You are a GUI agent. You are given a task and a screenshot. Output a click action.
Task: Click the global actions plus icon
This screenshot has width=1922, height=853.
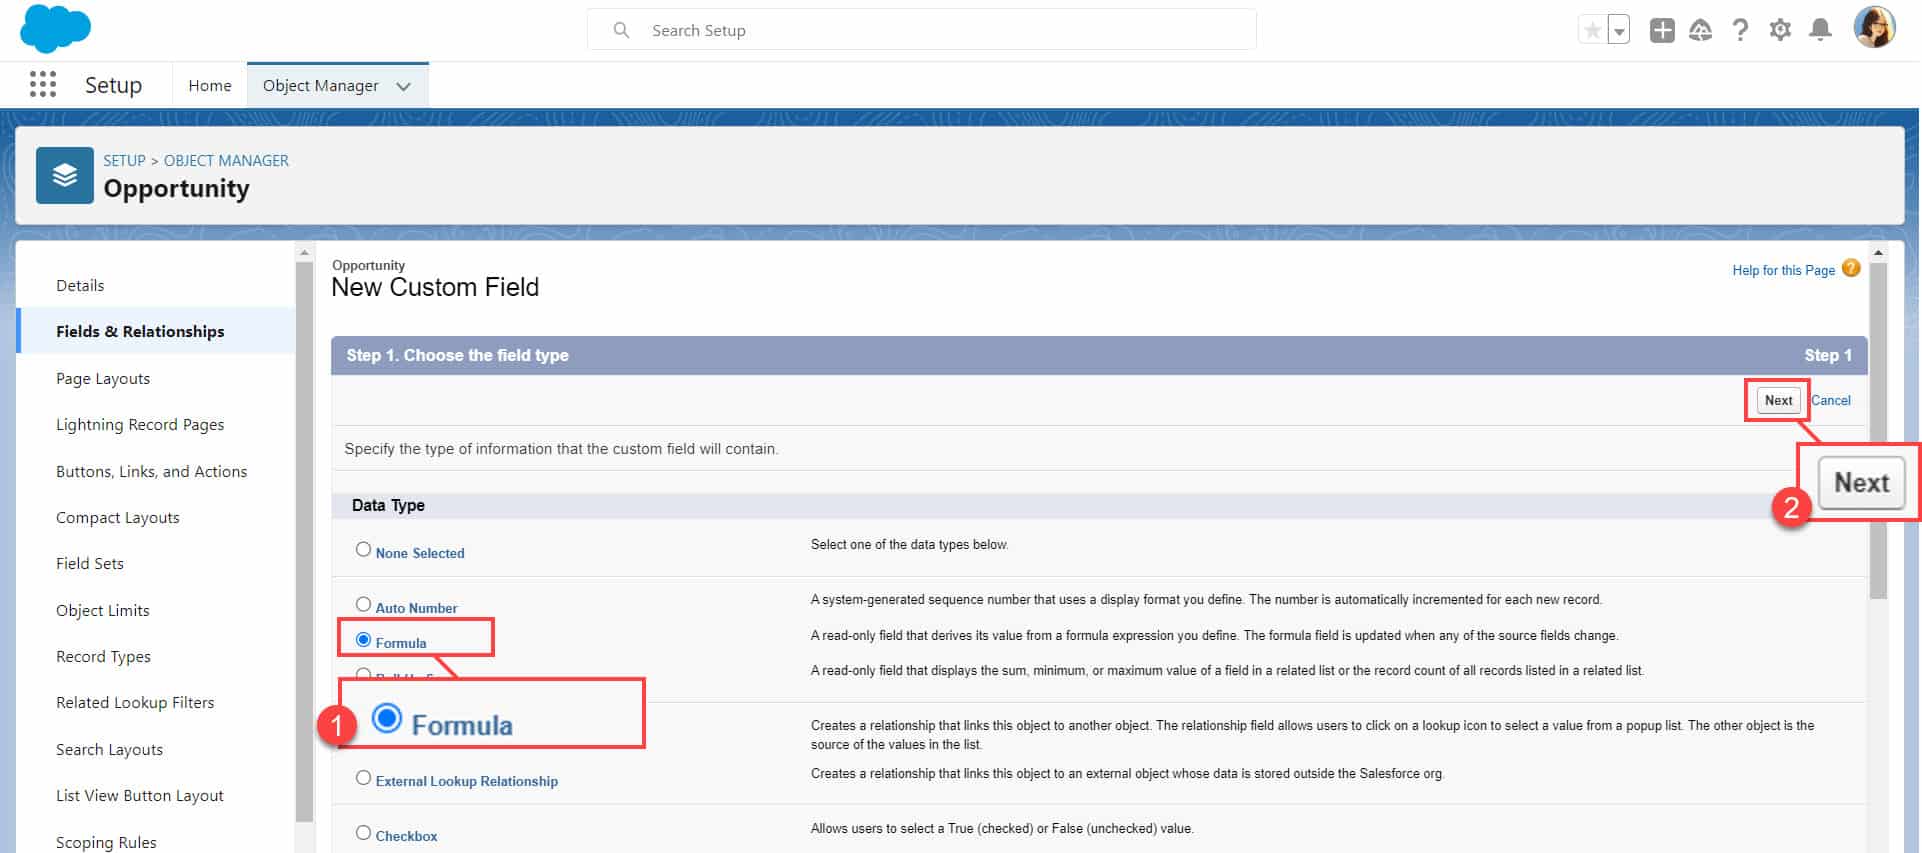tap(1662, 30)
